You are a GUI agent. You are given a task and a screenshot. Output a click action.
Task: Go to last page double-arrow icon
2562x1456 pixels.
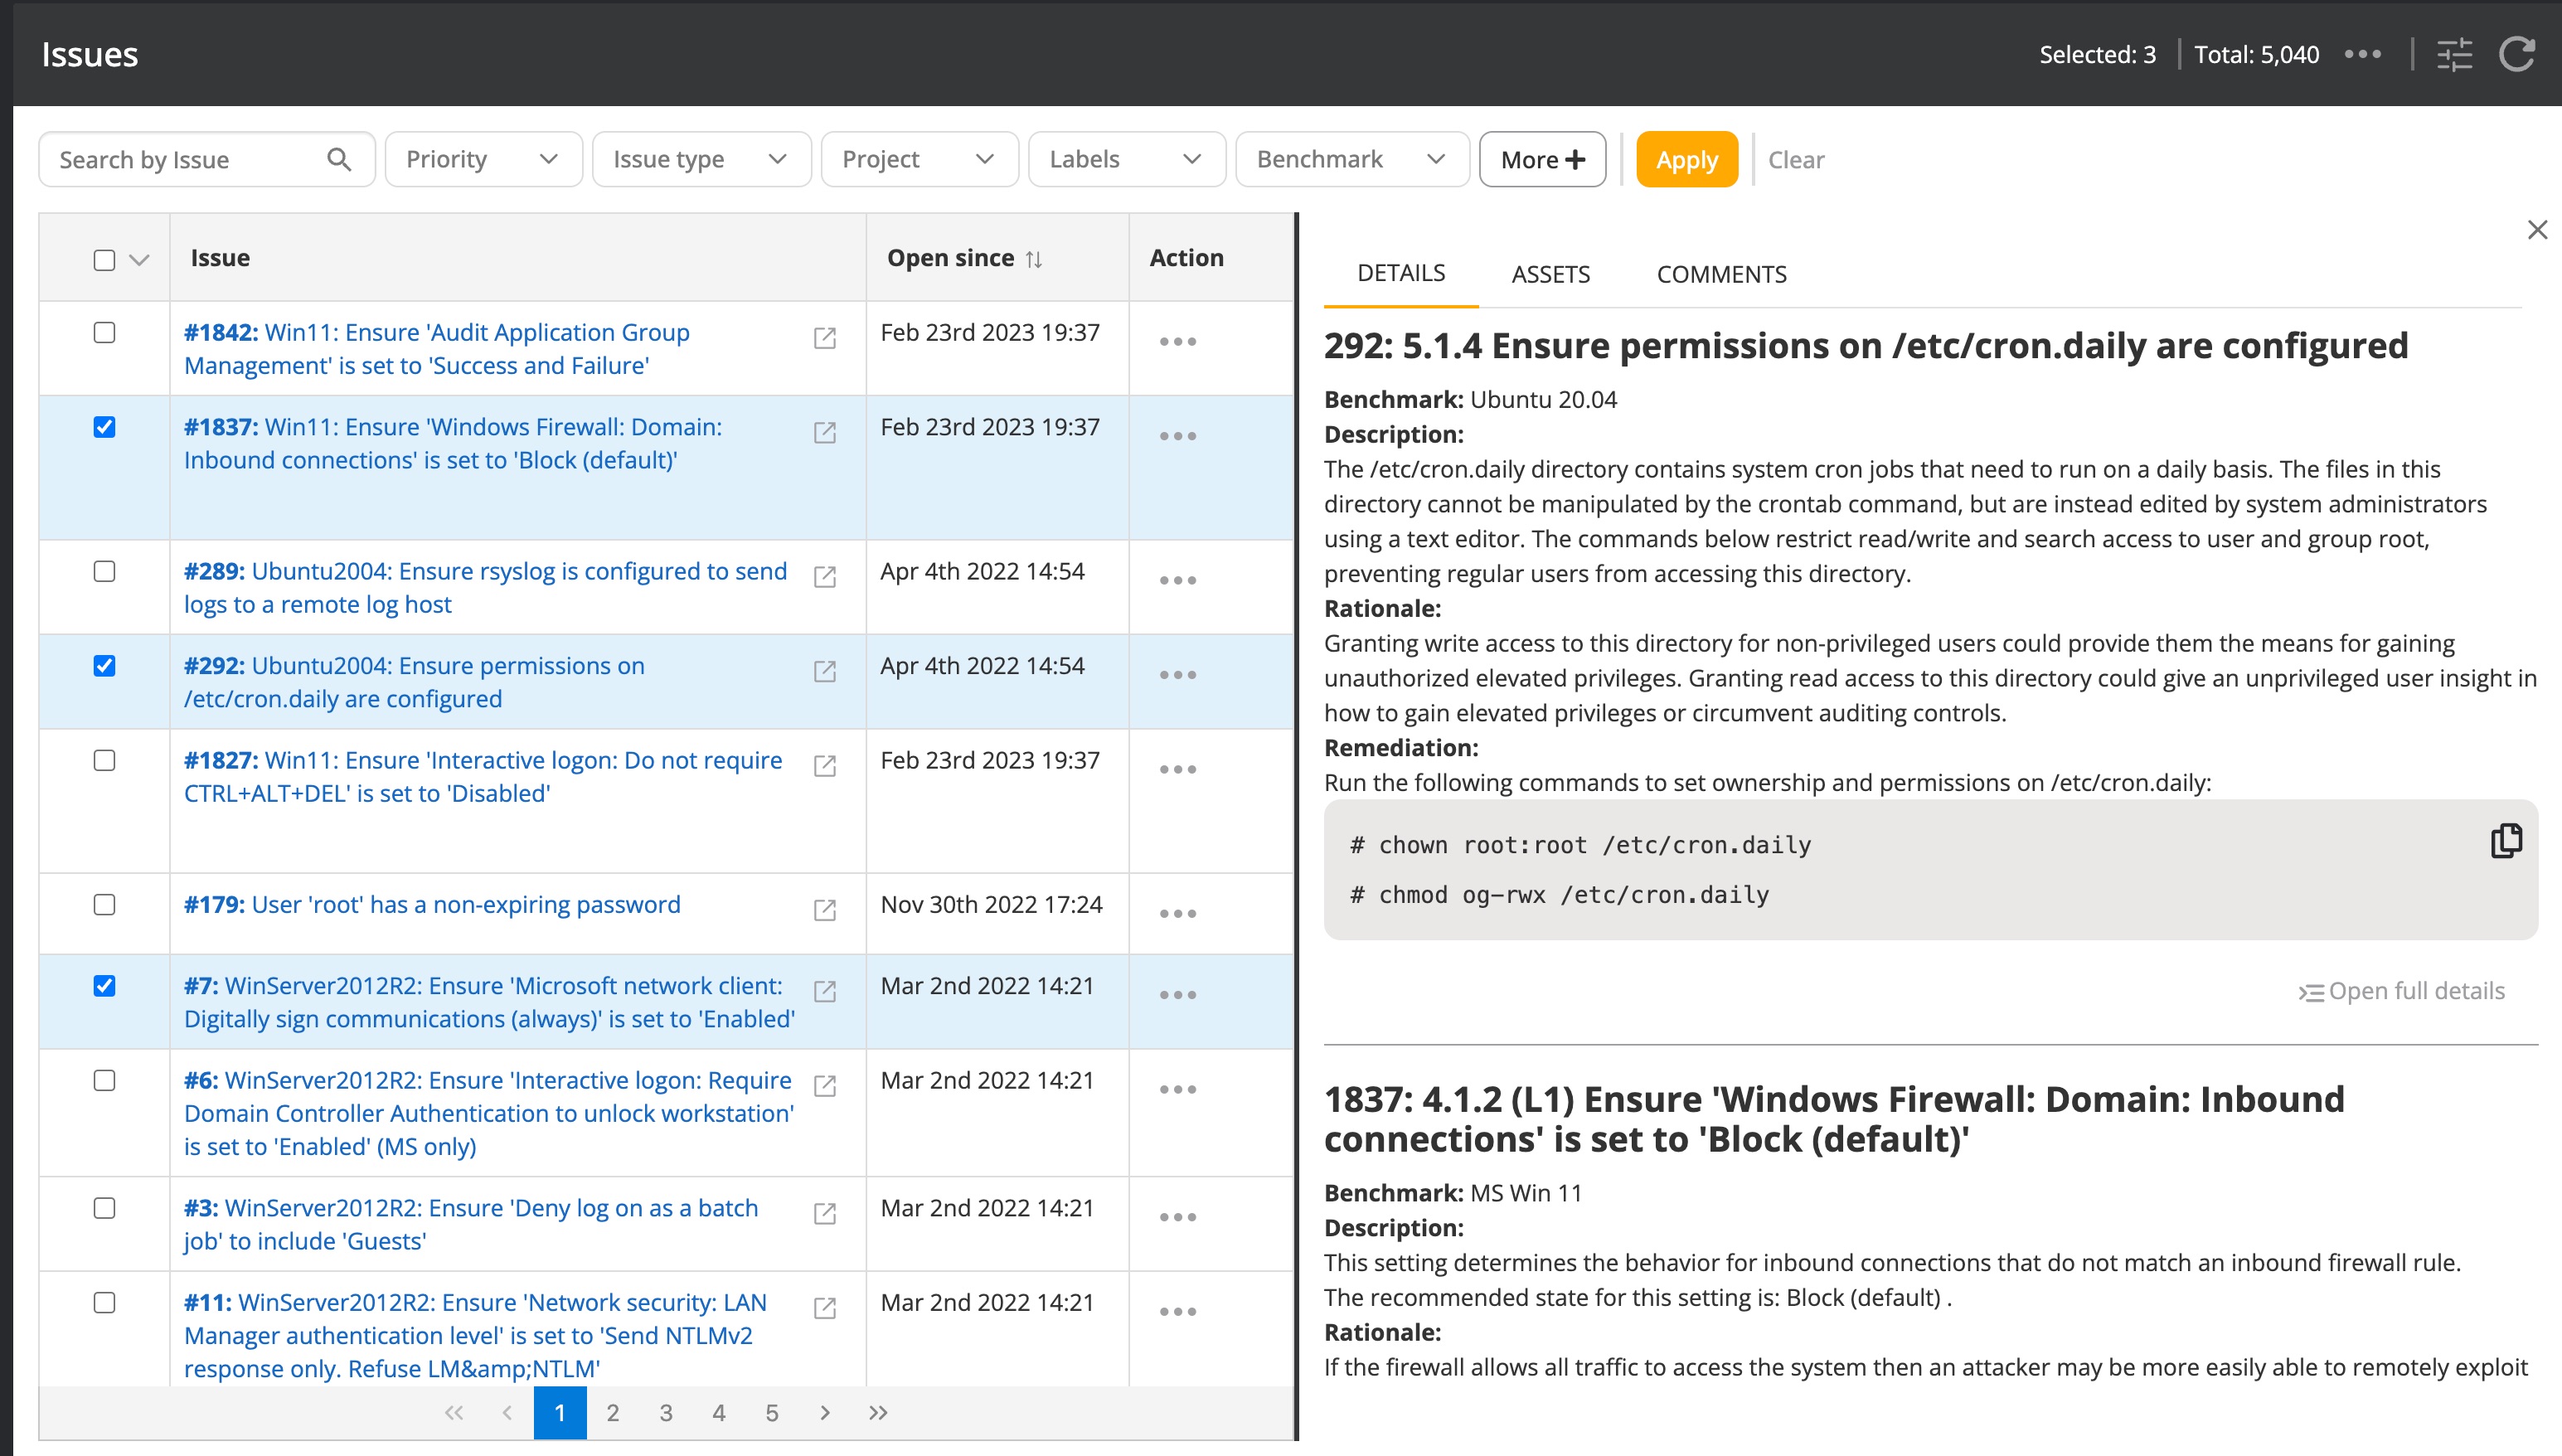(878, 1412)
